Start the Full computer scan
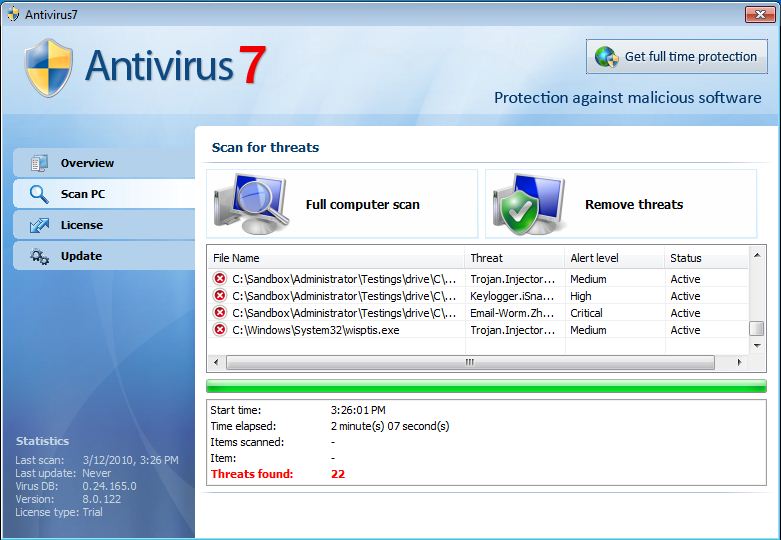Screen dimensions: 781x540 point(342,204)
